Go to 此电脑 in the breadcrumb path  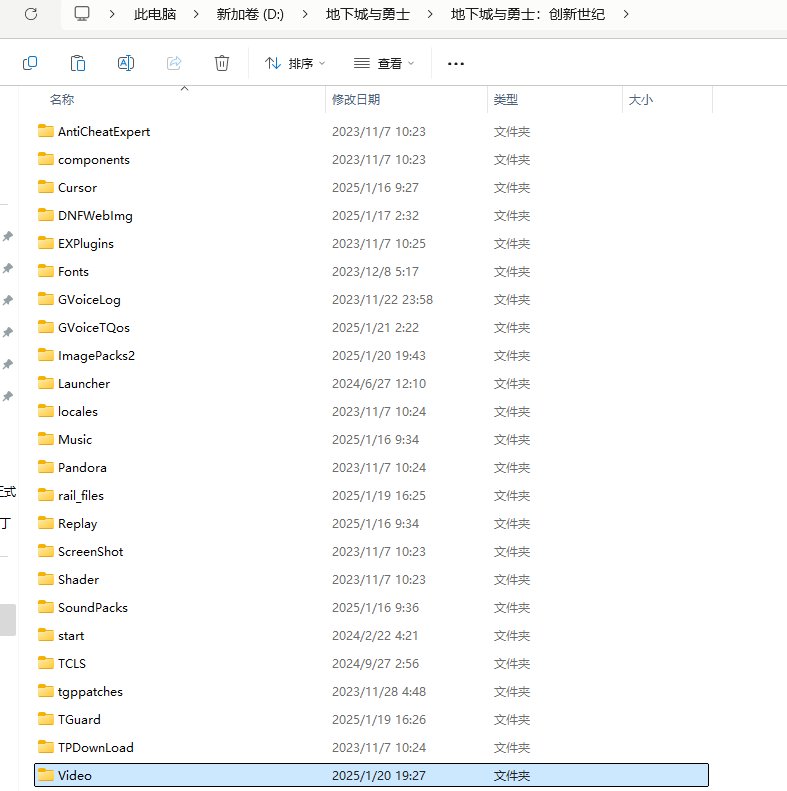tap(155, 14)
